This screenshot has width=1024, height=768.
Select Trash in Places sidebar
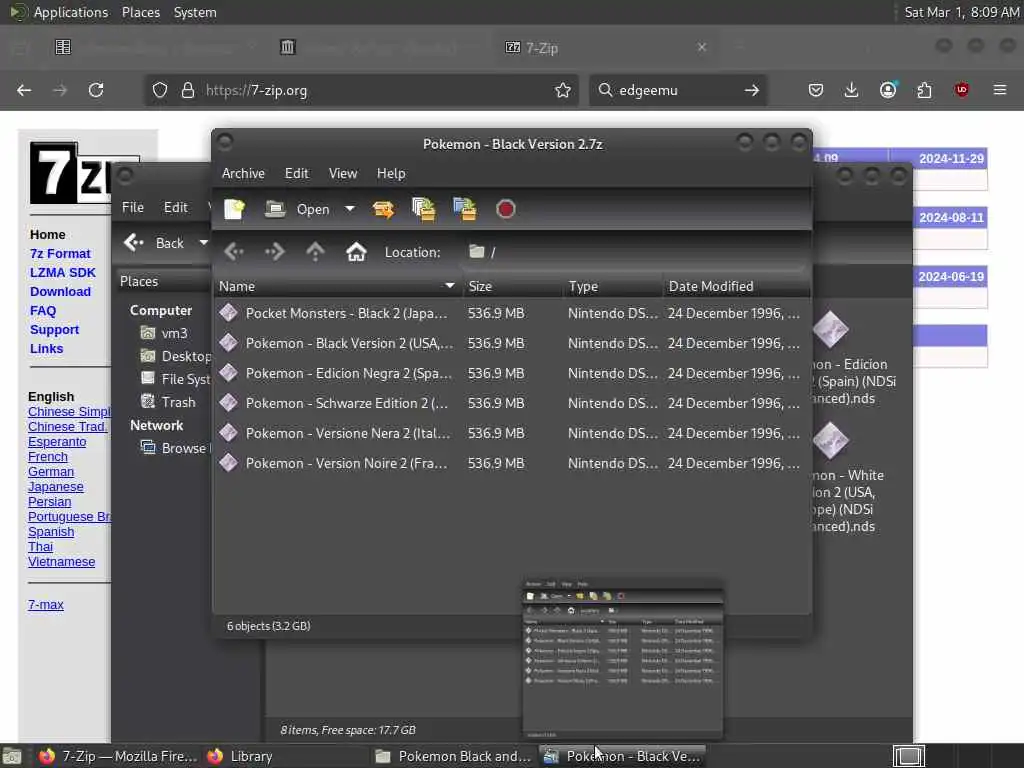(168, 402)
